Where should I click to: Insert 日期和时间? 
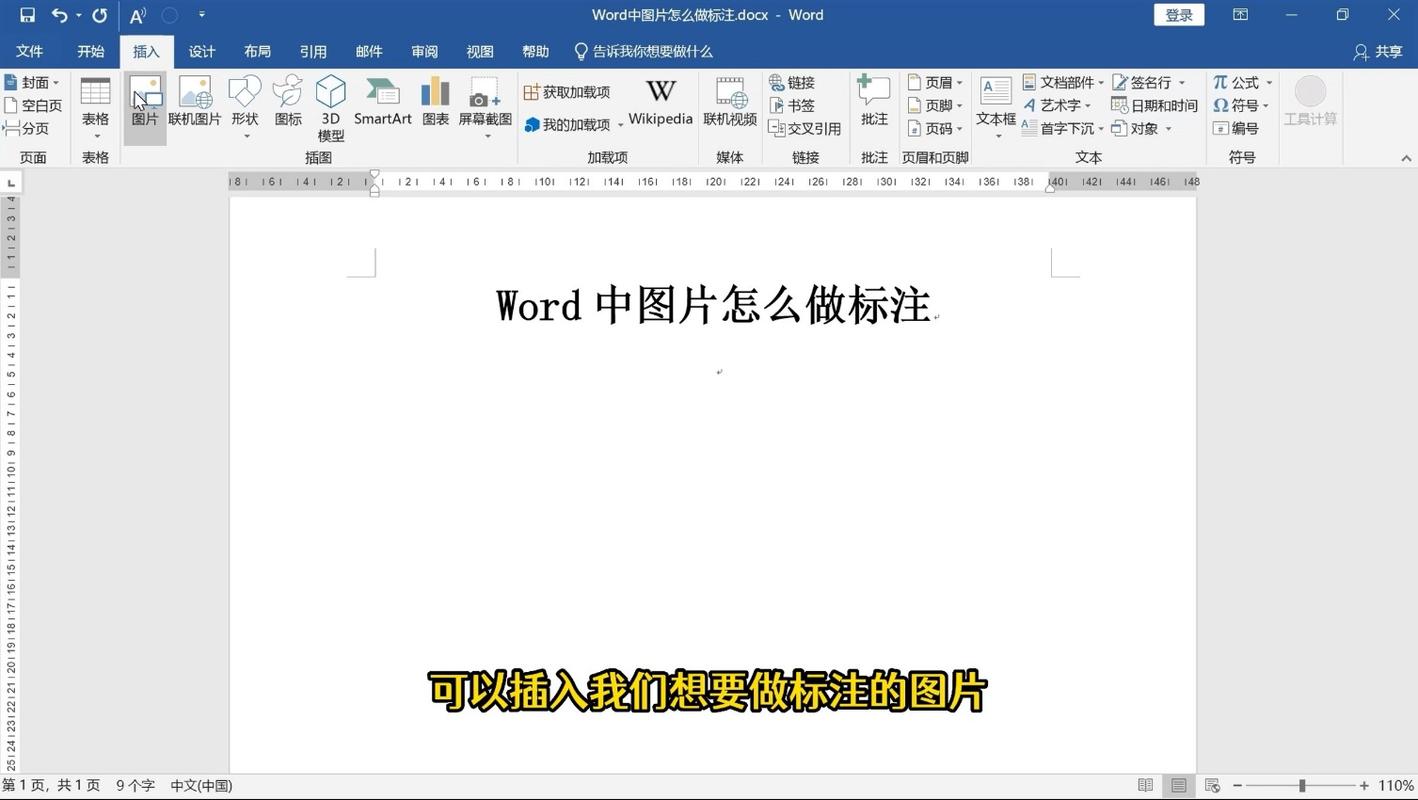[1154, 105]
